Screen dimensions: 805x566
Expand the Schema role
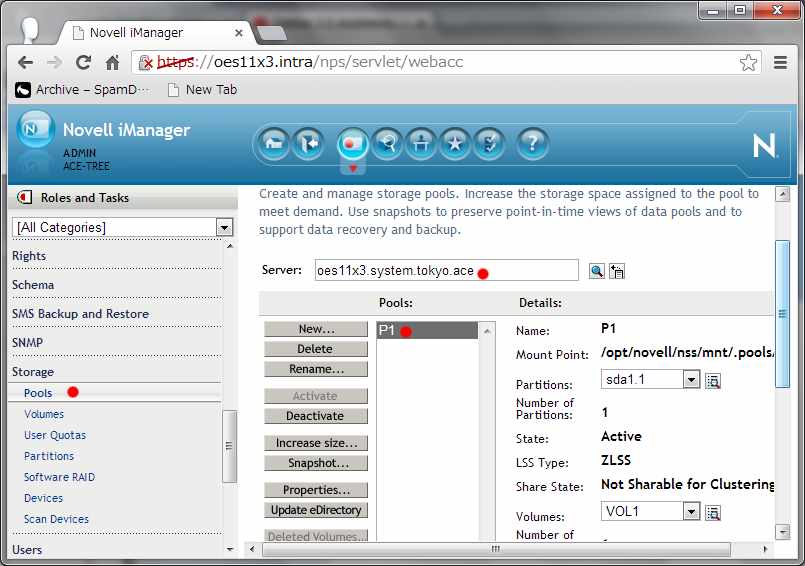click(33, 285)
